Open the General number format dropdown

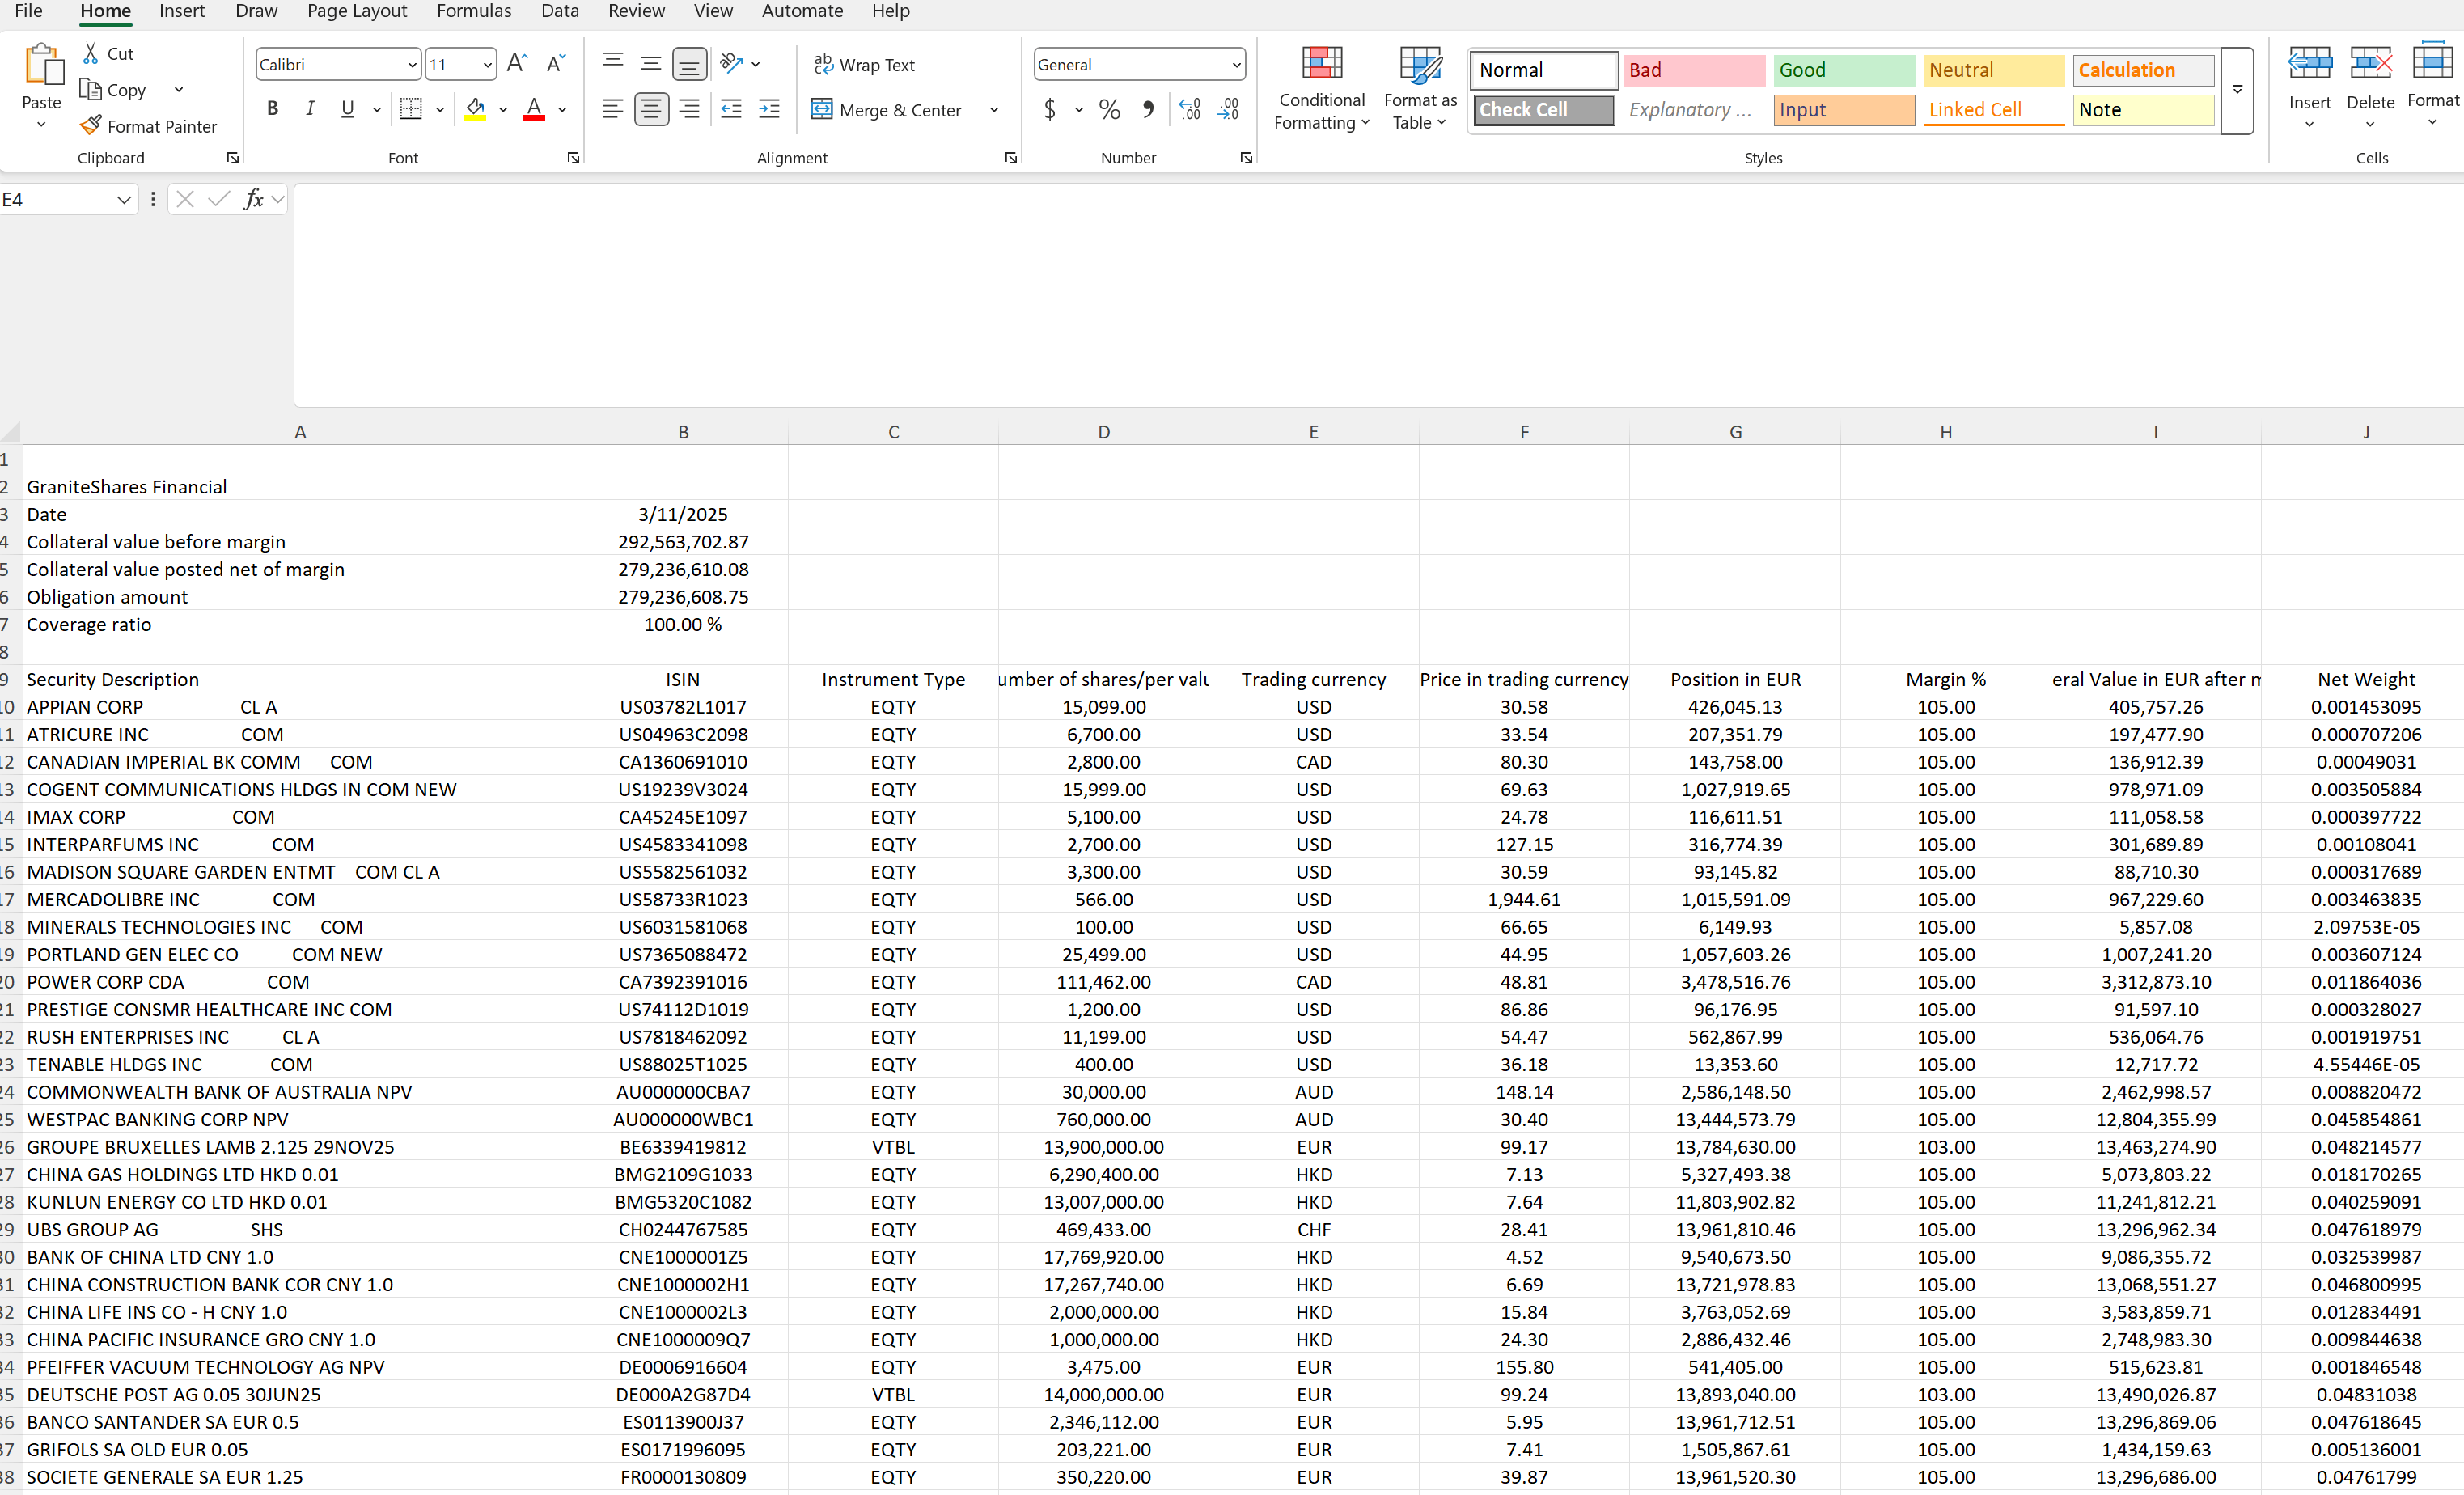[x=1236, y=65]
